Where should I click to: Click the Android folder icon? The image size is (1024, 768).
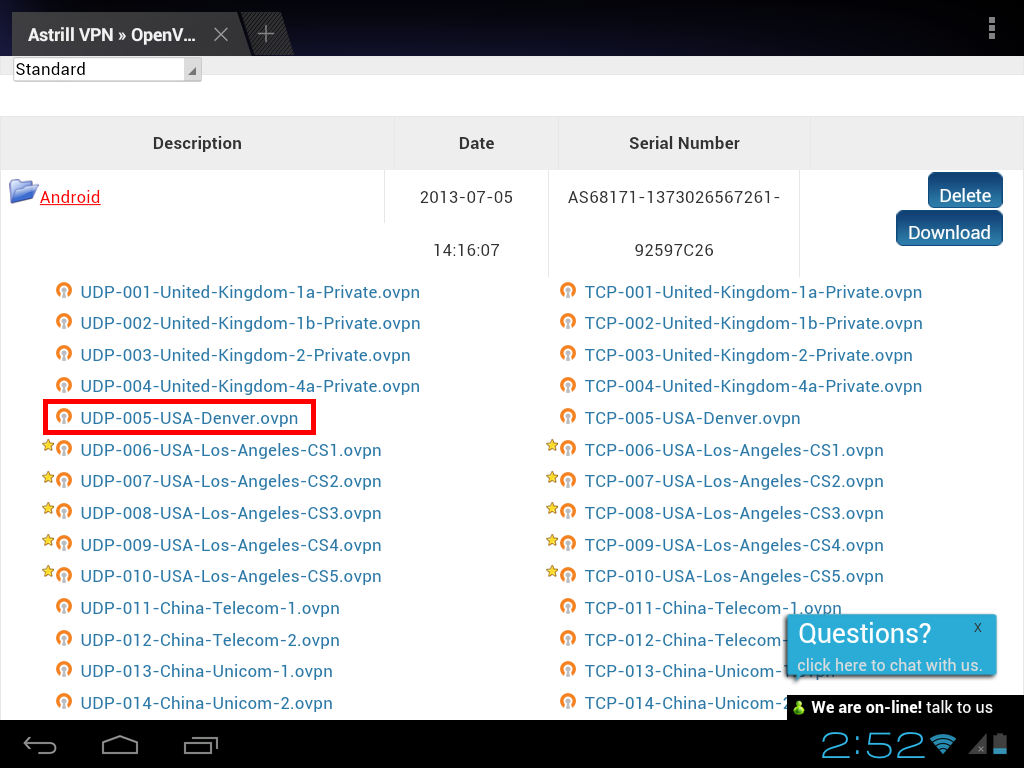tap(23, 191)
